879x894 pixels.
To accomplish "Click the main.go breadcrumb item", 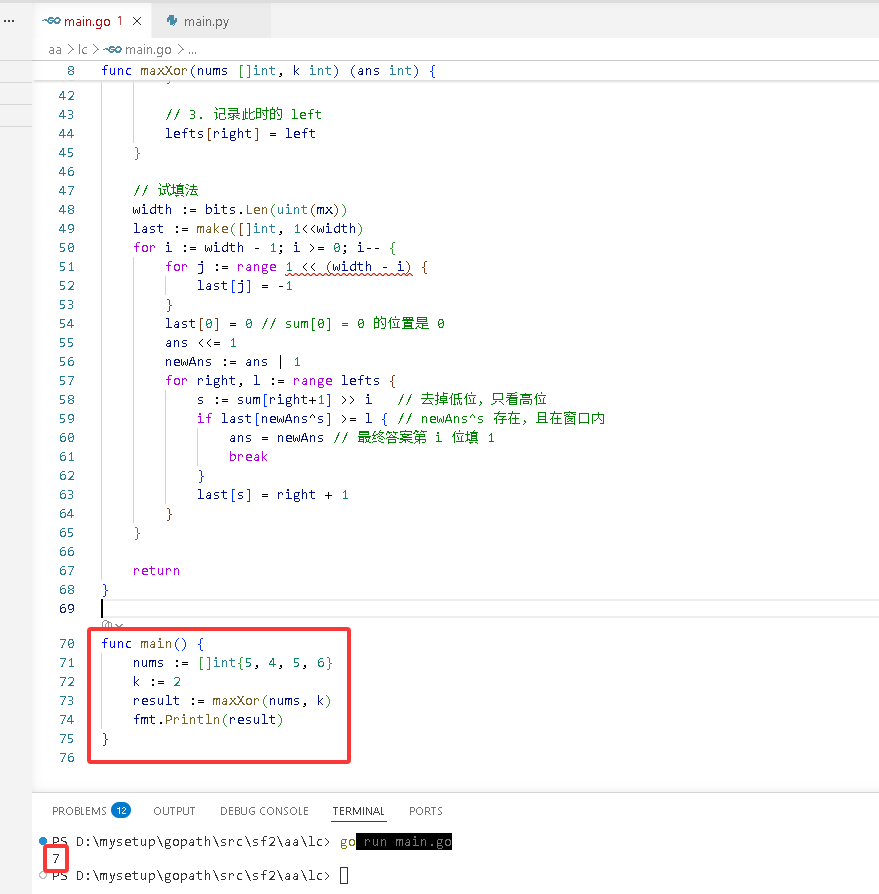I will coord(138,50).
